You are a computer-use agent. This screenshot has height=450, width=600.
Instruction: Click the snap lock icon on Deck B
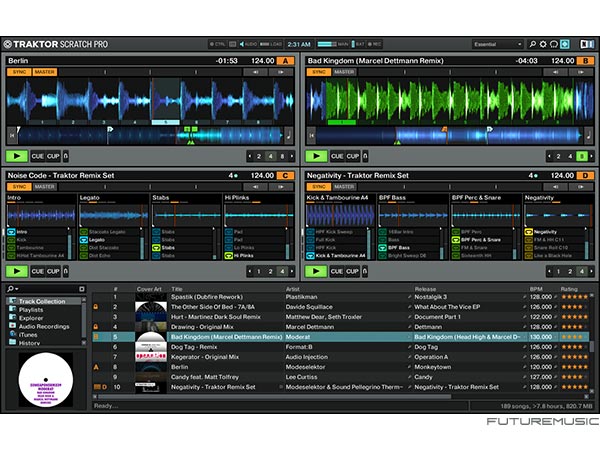tap(365, 156)
